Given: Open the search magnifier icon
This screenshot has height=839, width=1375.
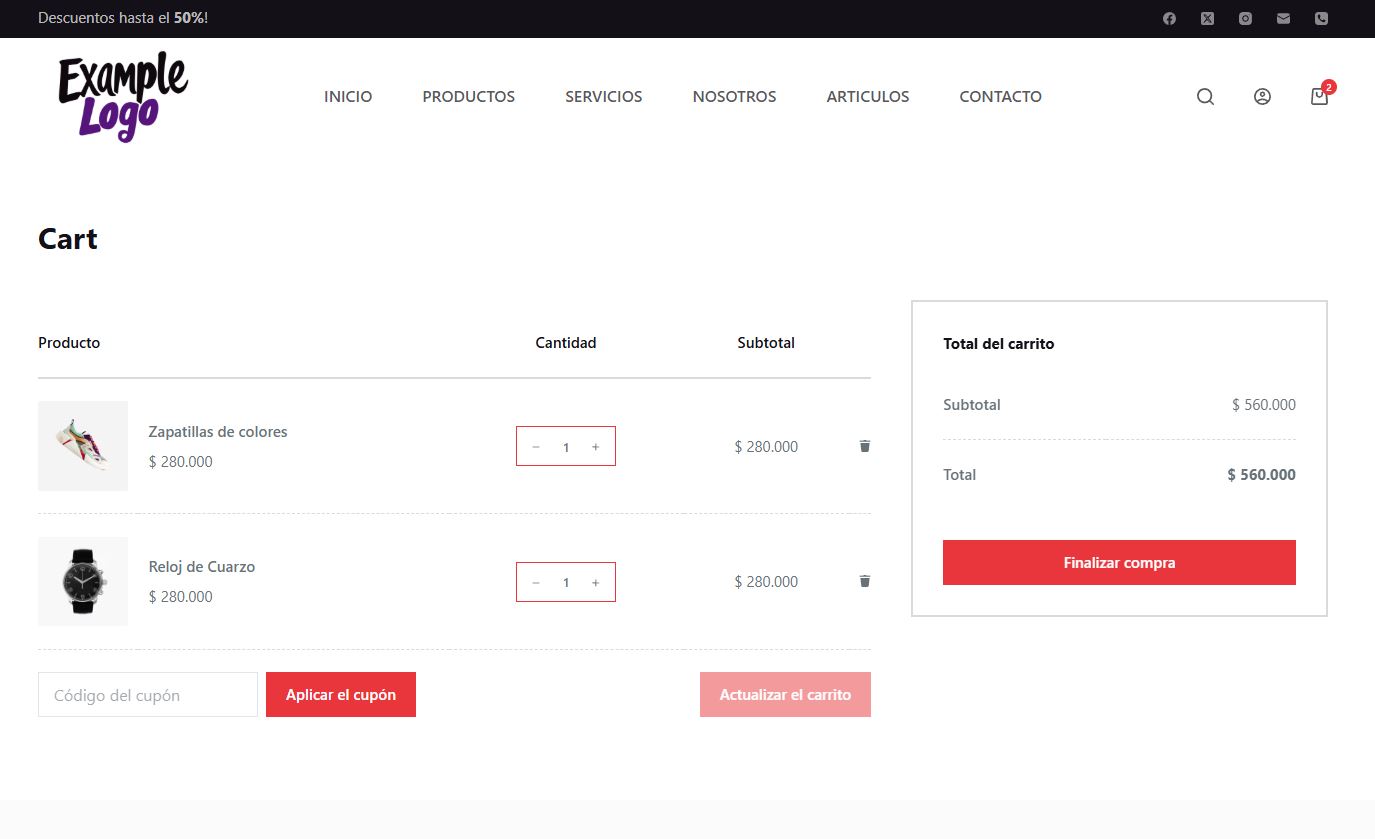Looking at the screenshot, I should (x=1205, y=97).
